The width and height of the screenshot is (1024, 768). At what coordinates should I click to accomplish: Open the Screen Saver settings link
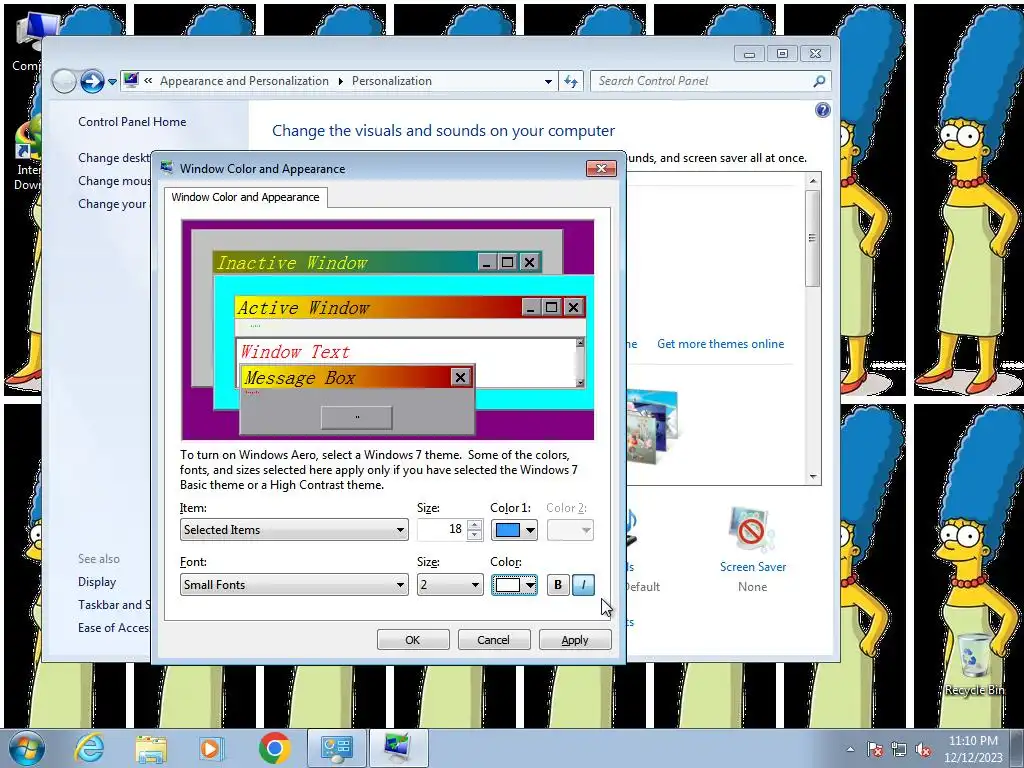pyautogui.click(x=753, y=567)
